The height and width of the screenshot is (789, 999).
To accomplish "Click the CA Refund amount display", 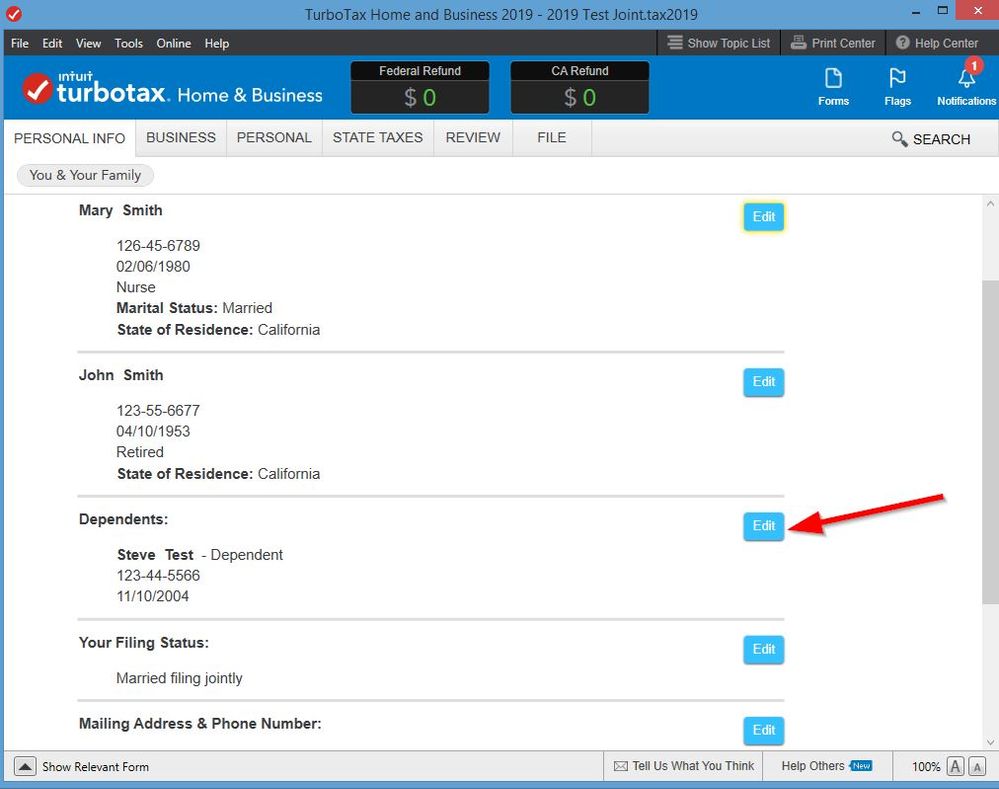I will [x=580, y=97].
